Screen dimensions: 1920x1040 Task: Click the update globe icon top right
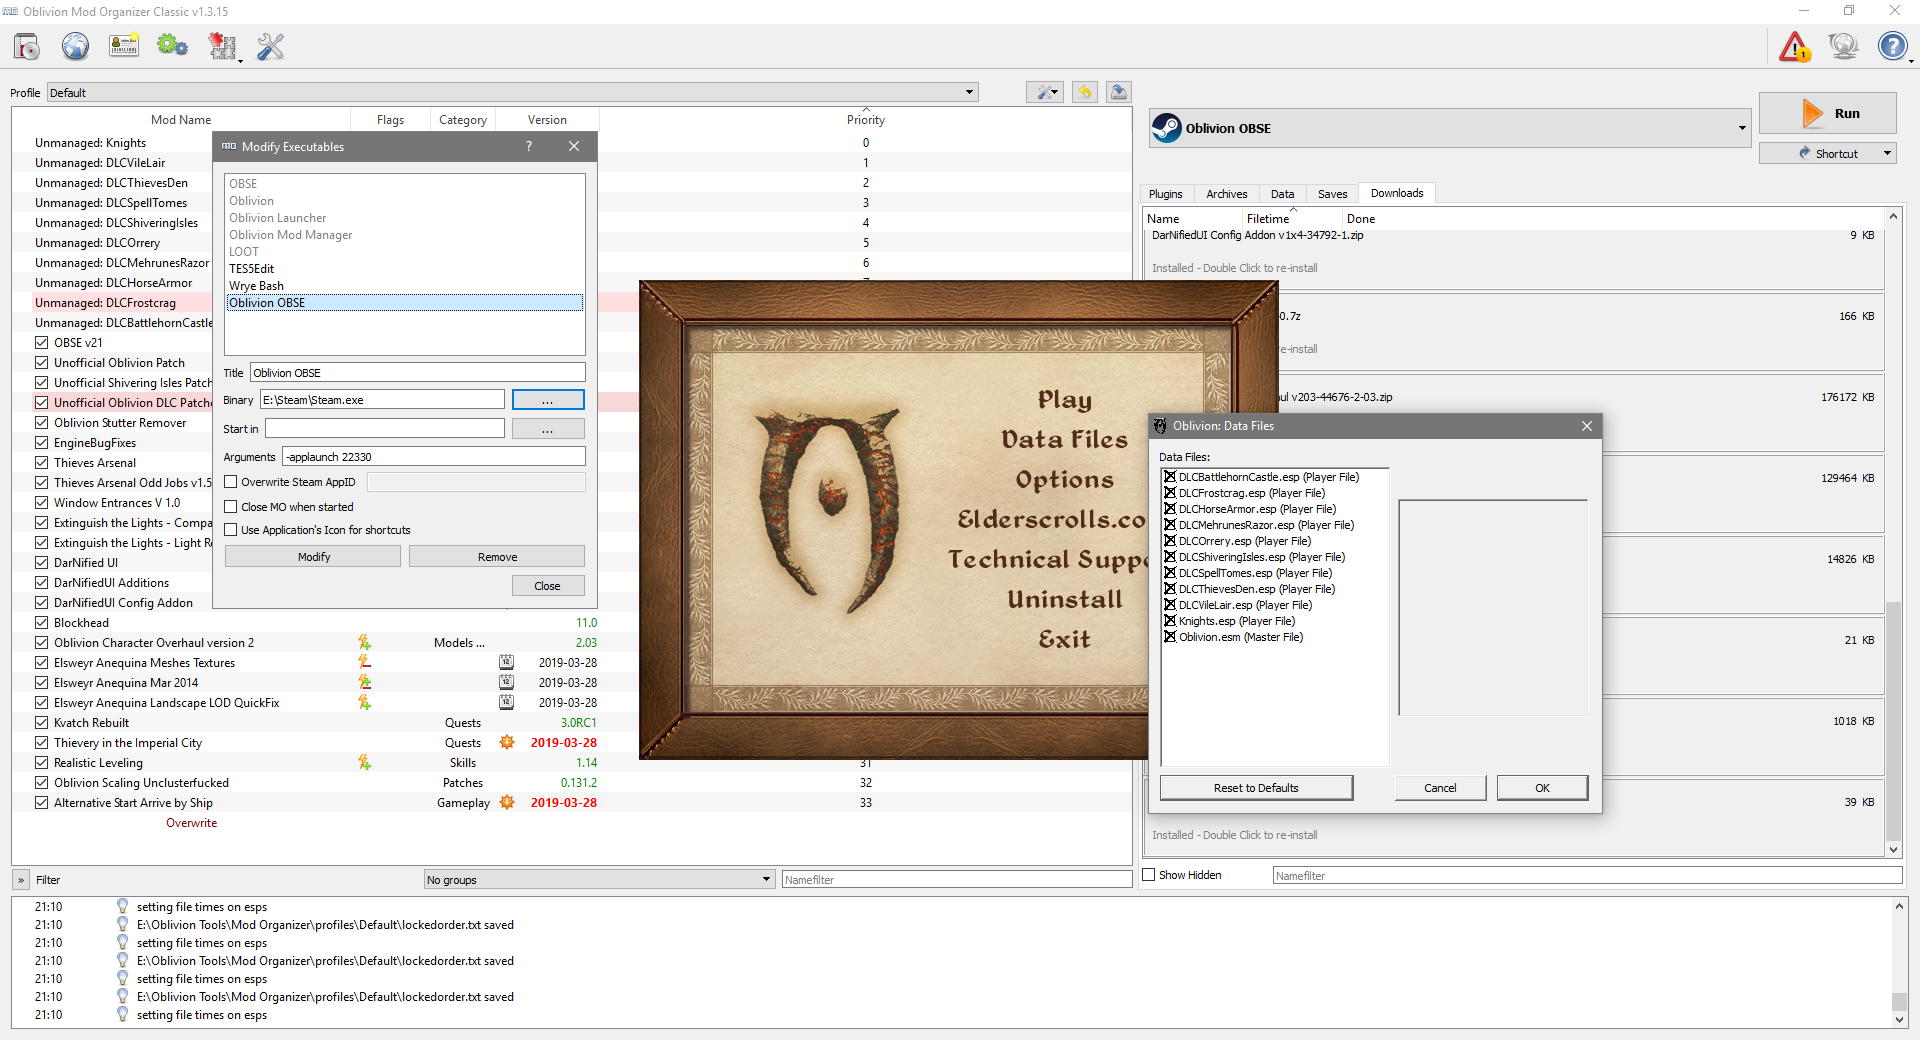click(x=1843, y=46)
